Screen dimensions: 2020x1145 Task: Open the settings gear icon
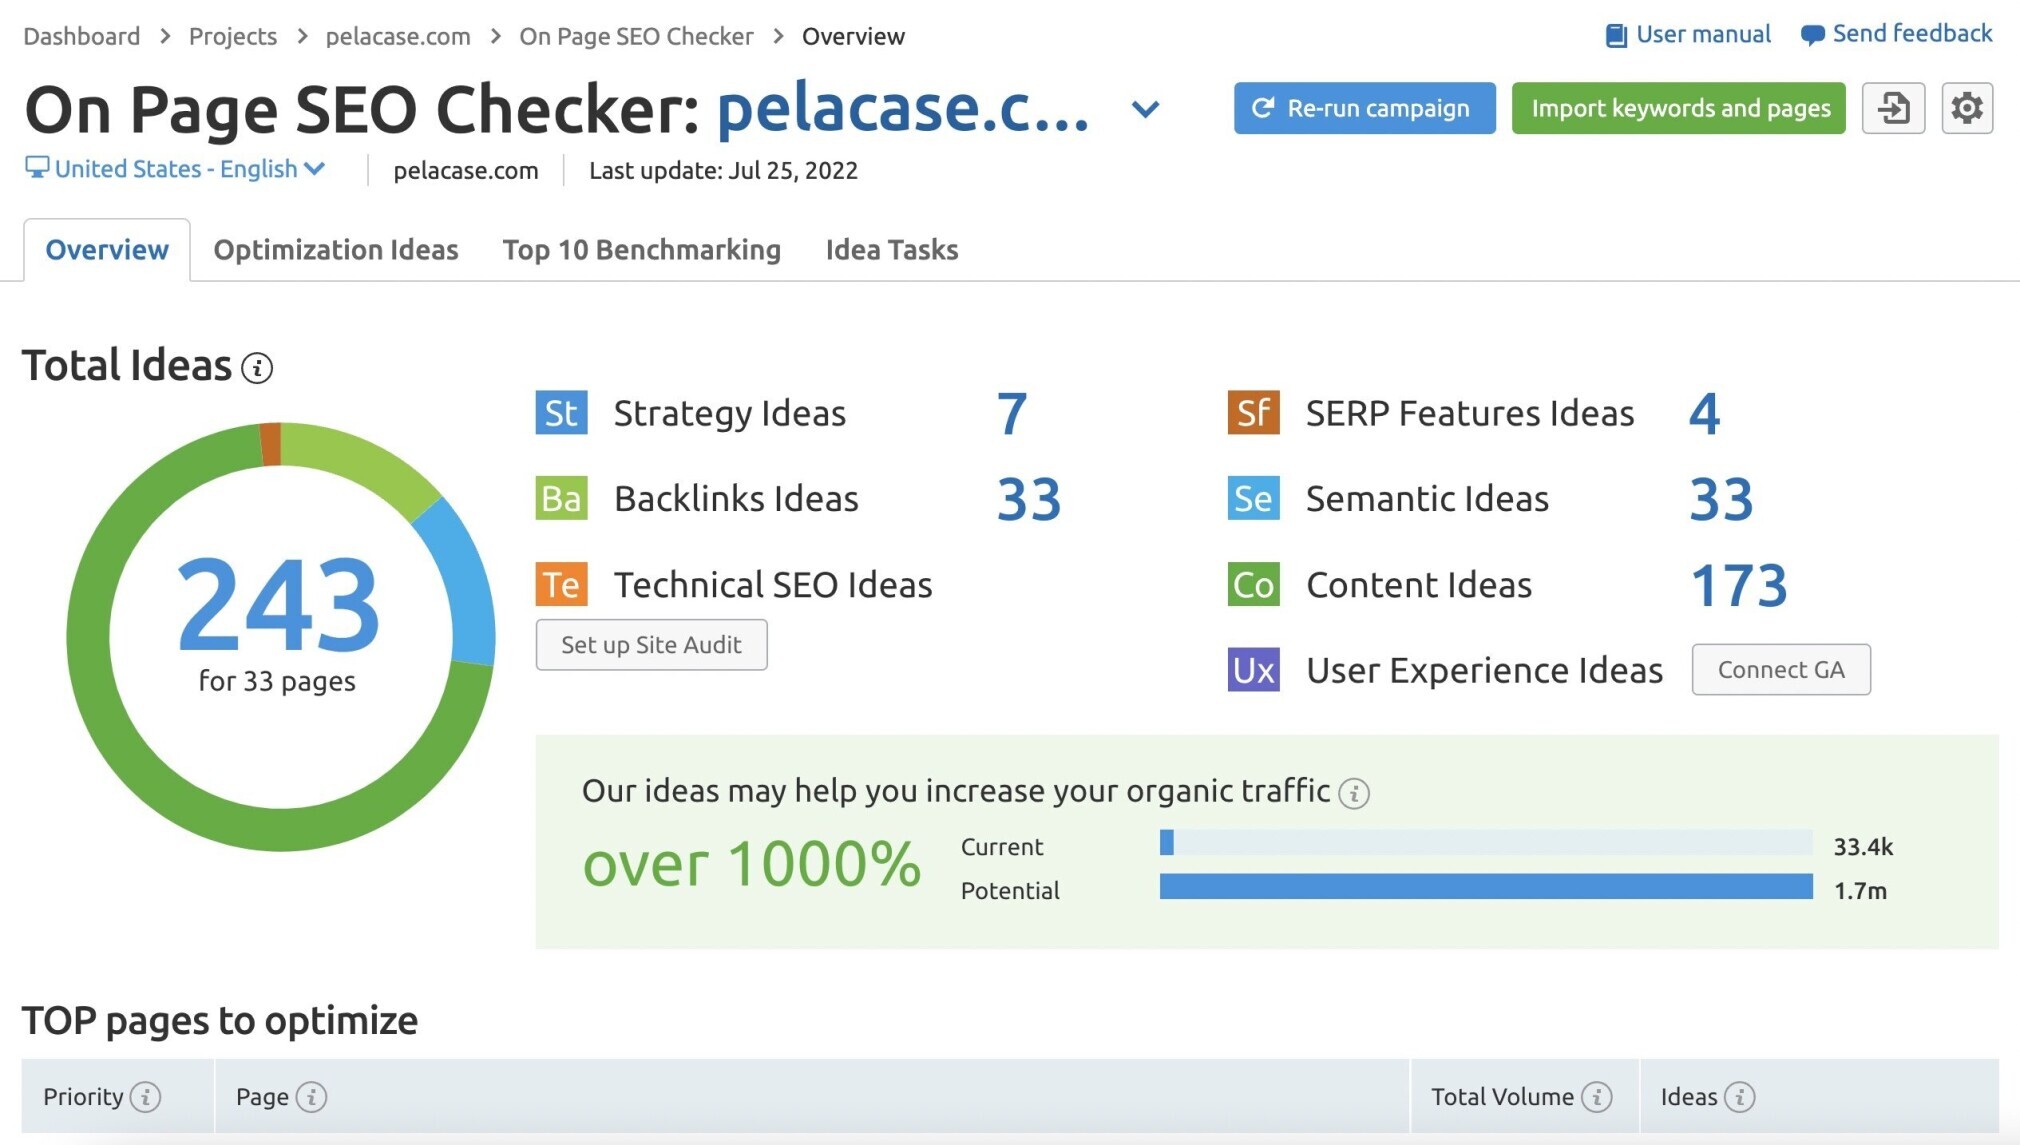tap(1967, 108)
